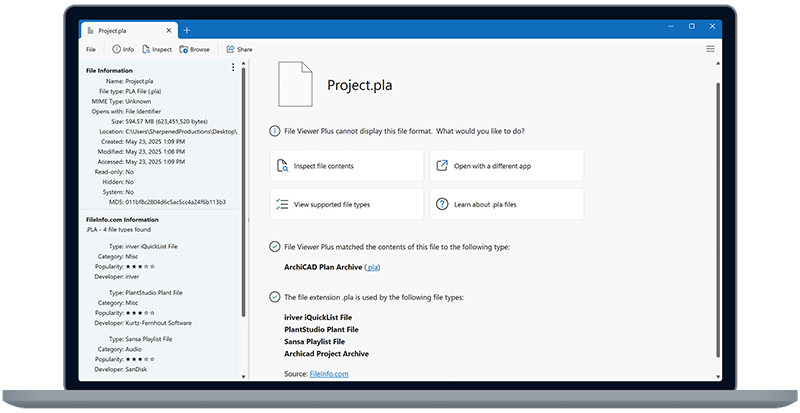Click the Size: 594.57 MB row

pos(159,122)
